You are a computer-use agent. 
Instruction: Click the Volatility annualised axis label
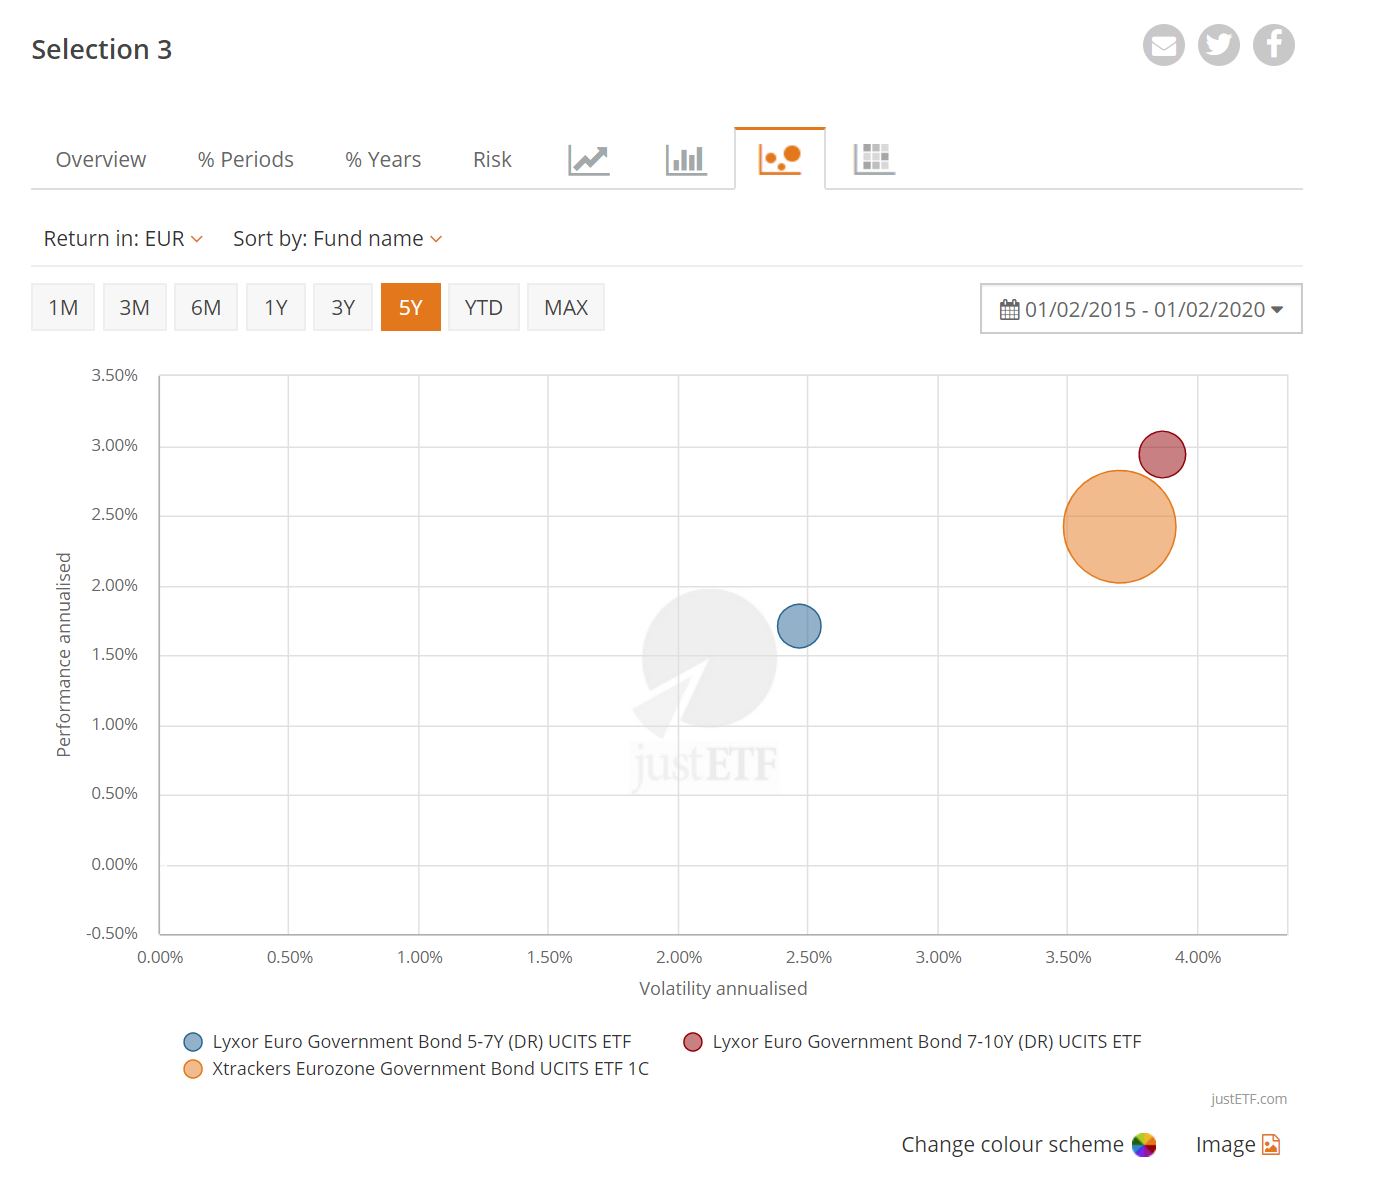pyautogui.click(x=723, y=988)
